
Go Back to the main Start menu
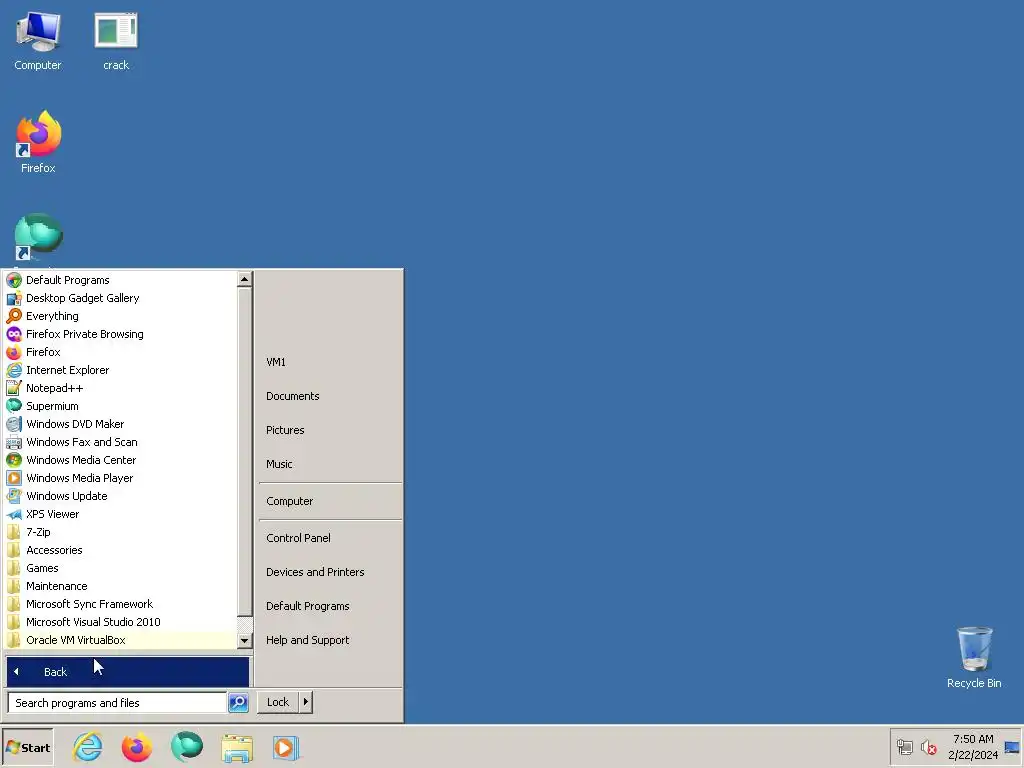coord(128,671)
